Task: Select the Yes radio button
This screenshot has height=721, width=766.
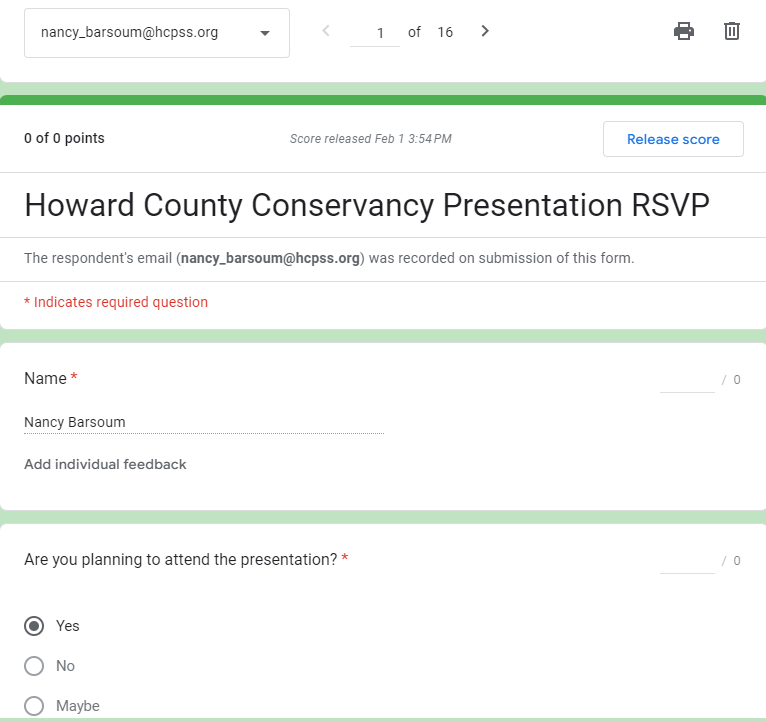Action: coord(34,626)
